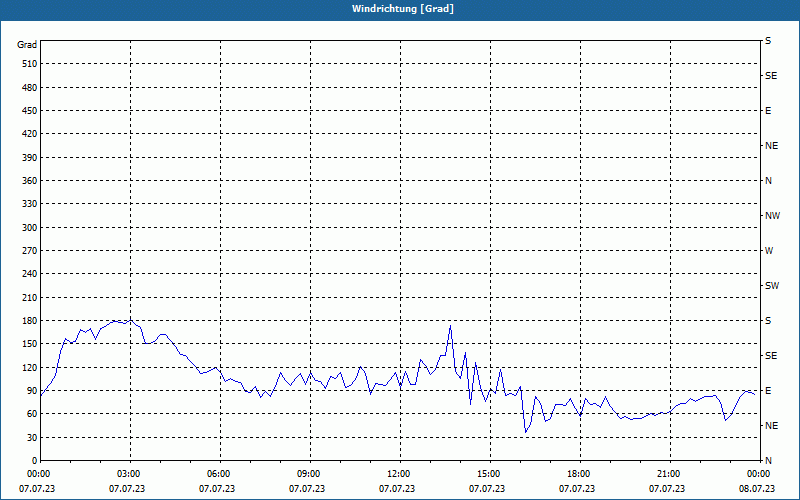Select the 12:00 time axis label

pos(396,474)
